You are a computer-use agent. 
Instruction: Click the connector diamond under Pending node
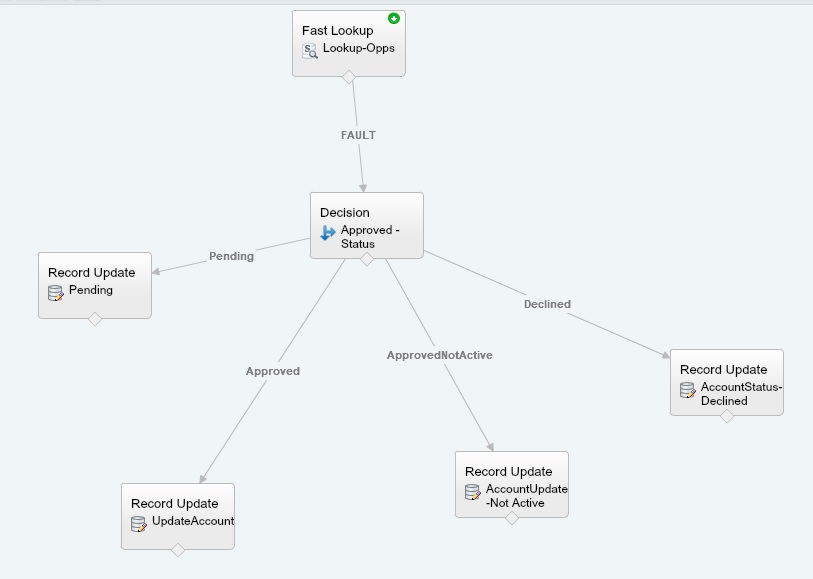point(95,319)
